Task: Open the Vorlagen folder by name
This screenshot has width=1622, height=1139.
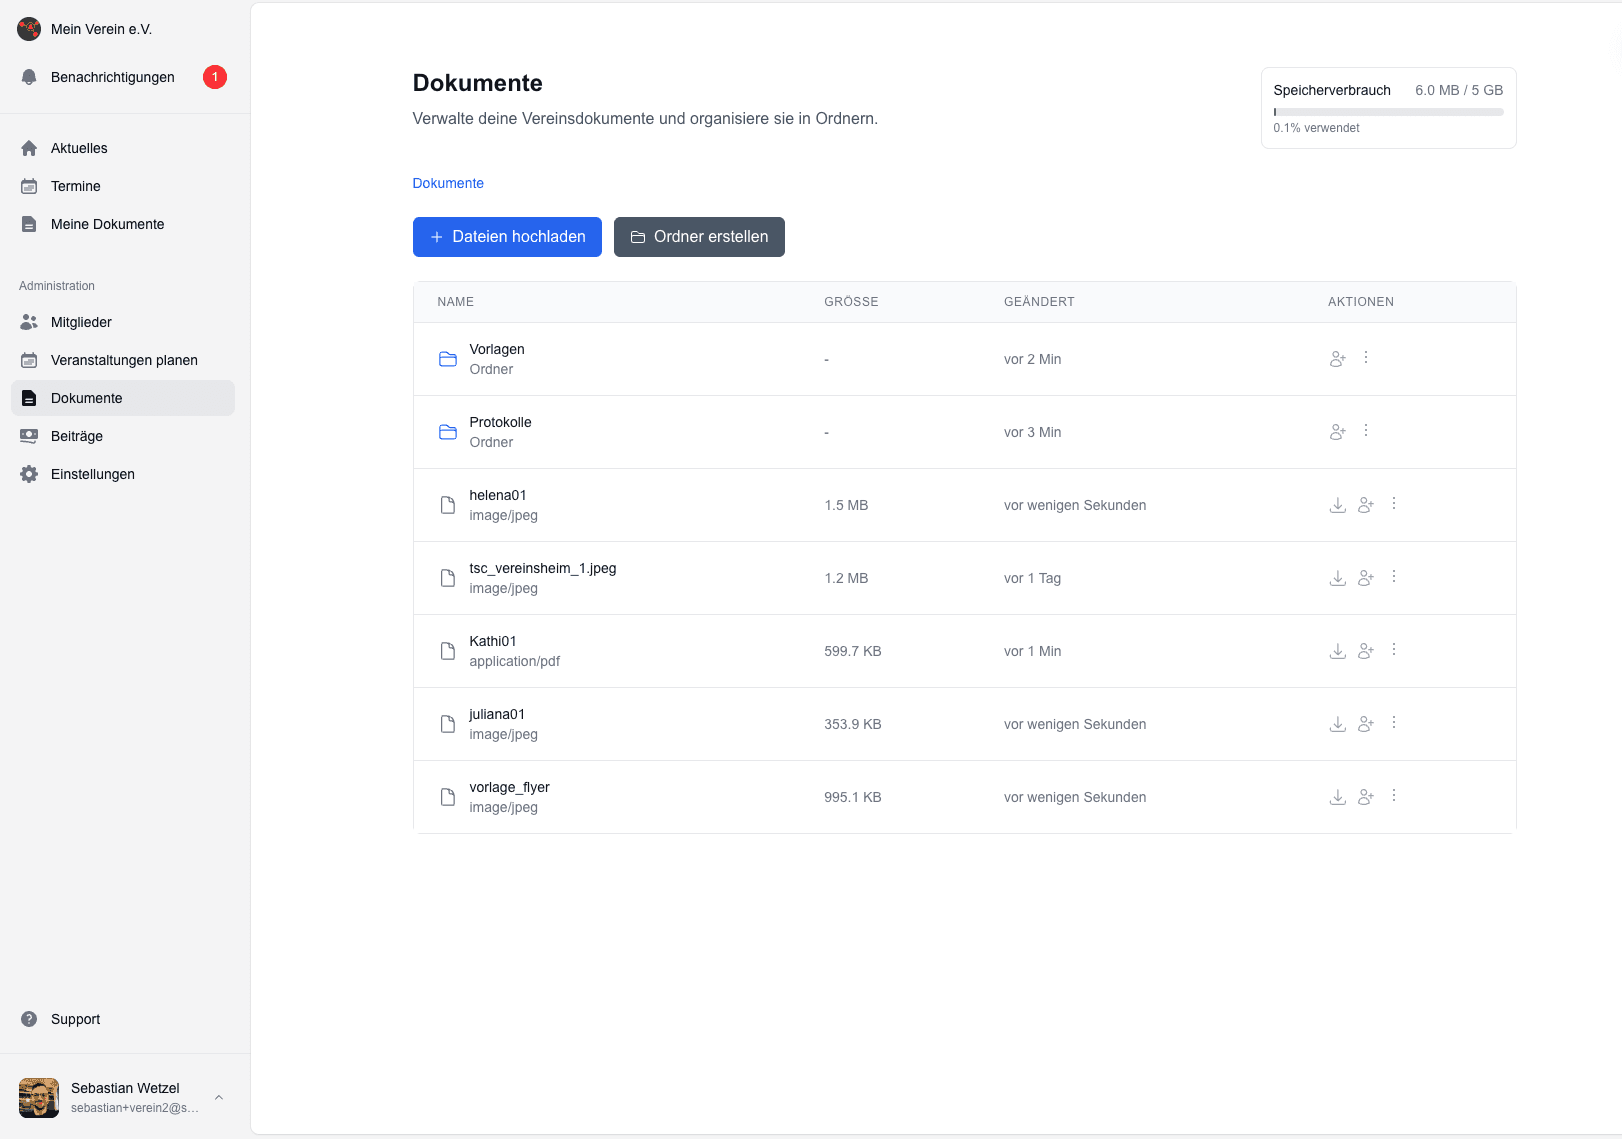Action: click(x=497, y=349)
